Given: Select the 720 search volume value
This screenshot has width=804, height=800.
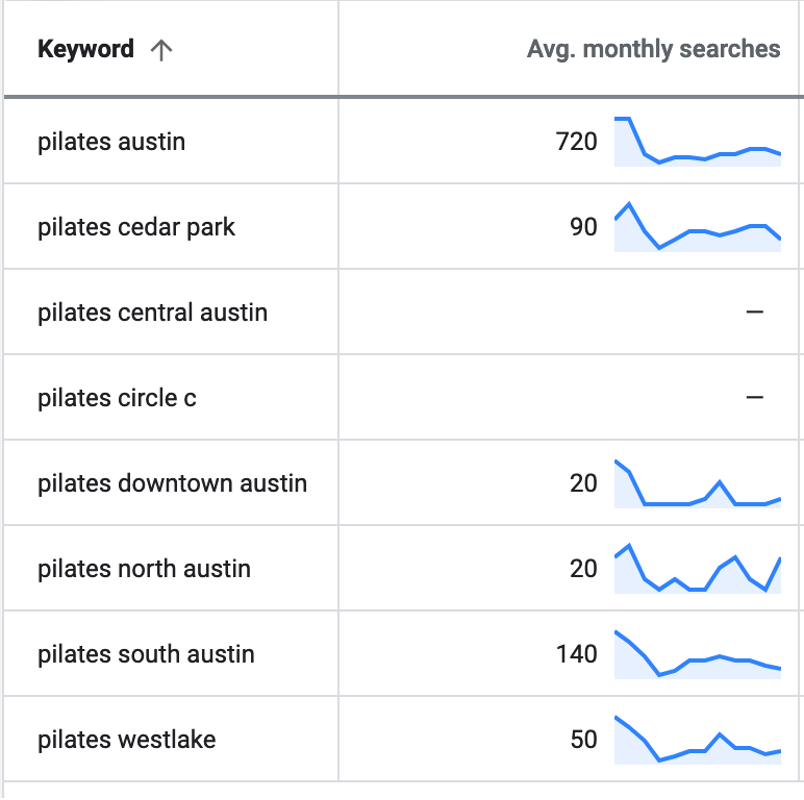Looking at the screenshot, I should [x=581, y=142].
